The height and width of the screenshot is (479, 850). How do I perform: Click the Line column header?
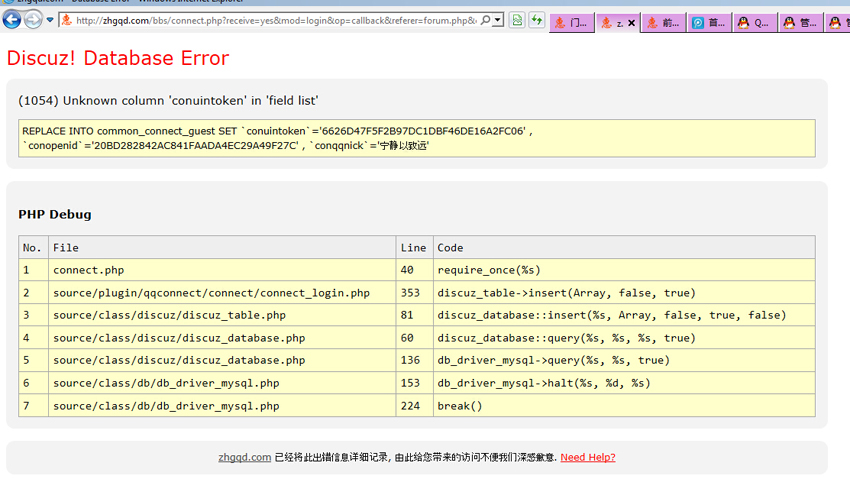pos(414,247)
